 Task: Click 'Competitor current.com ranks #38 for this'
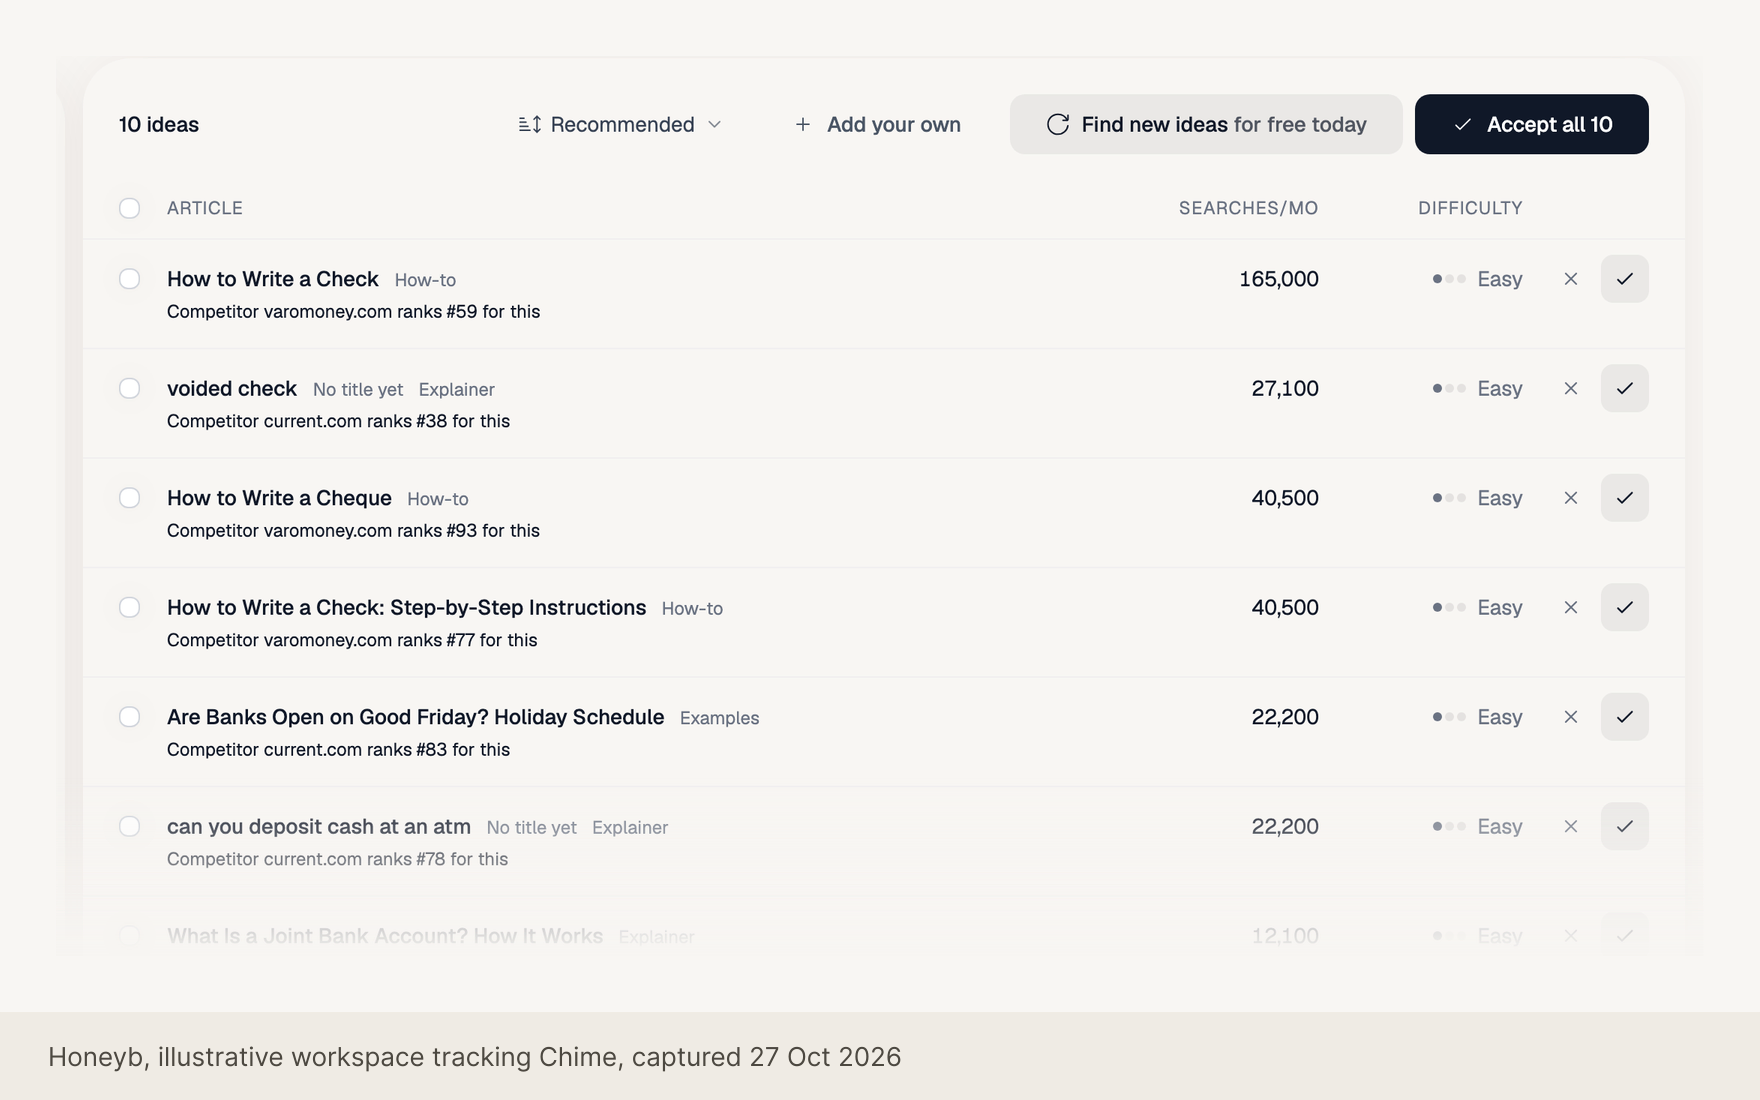point(338,421)
